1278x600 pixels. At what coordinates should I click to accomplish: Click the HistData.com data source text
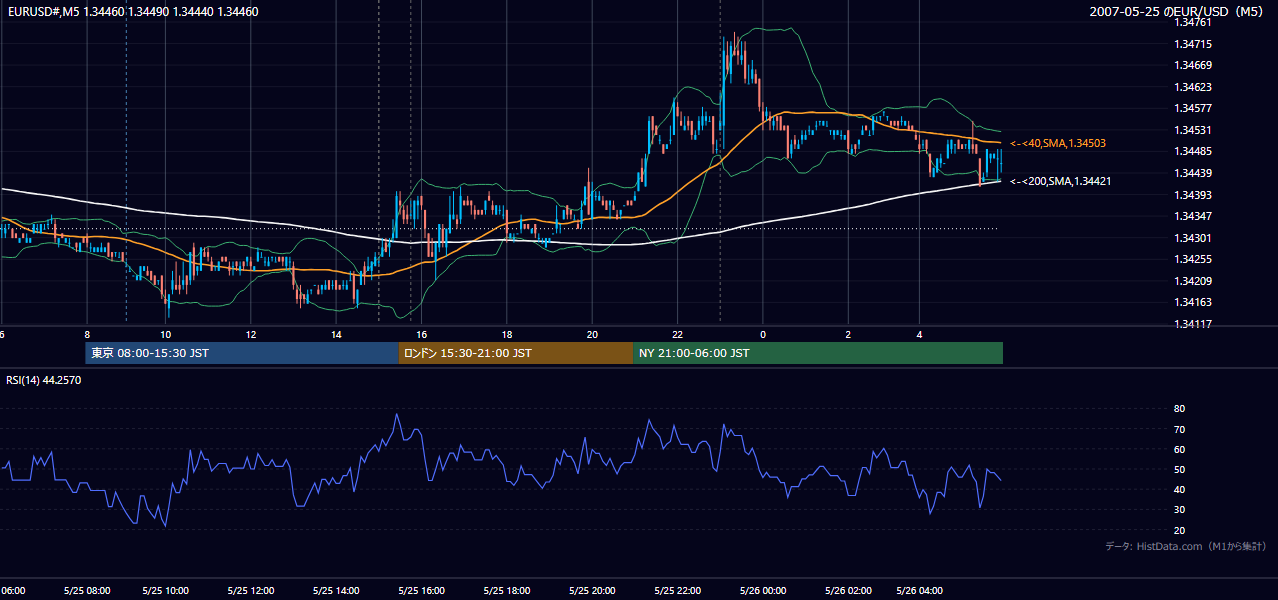[1186, 546]
